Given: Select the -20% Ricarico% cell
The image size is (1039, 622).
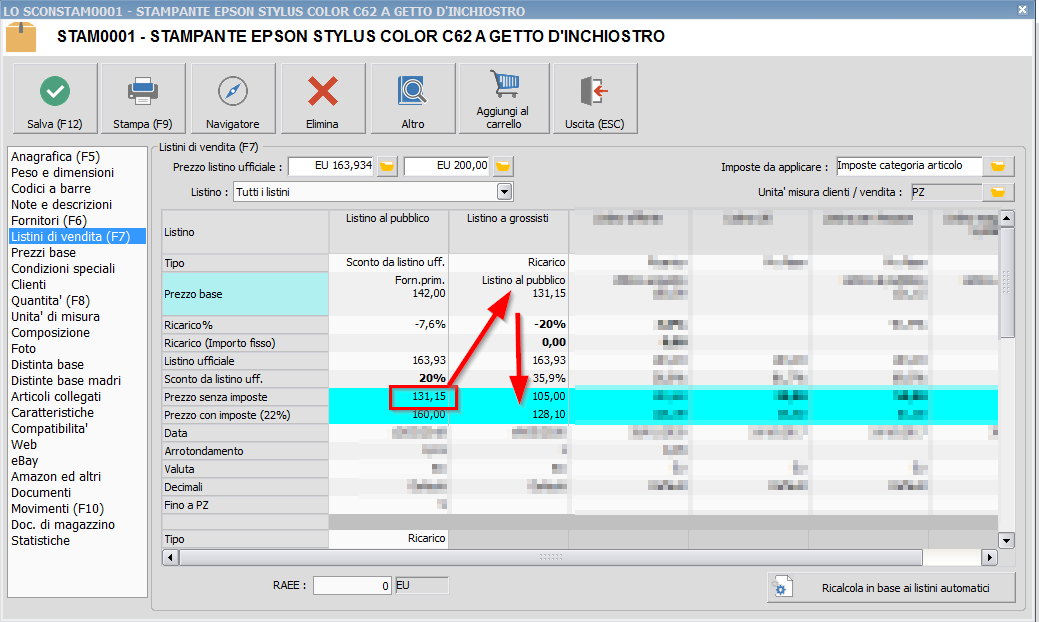Looking at the screenshot, I should coord(508,325).
